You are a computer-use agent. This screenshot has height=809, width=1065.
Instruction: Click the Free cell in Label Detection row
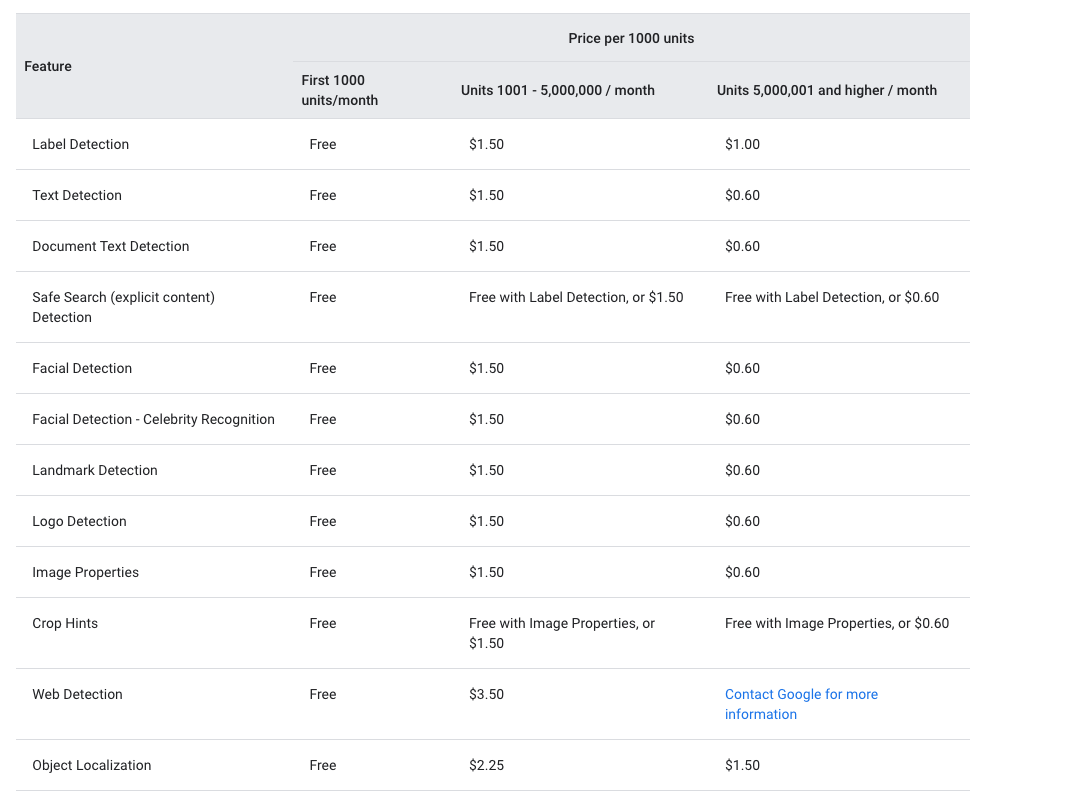click(x=323, y=144)
